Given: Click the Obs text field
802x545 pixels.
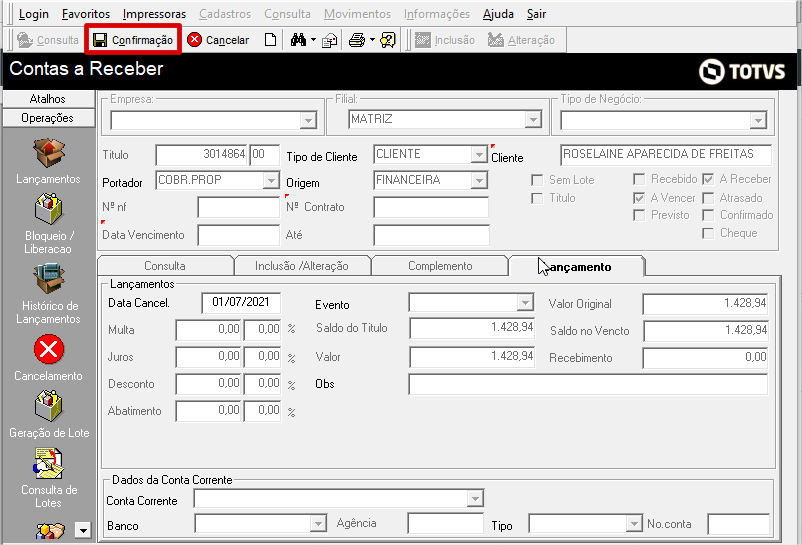Looking at the screenshot, I should pos(588,384).
